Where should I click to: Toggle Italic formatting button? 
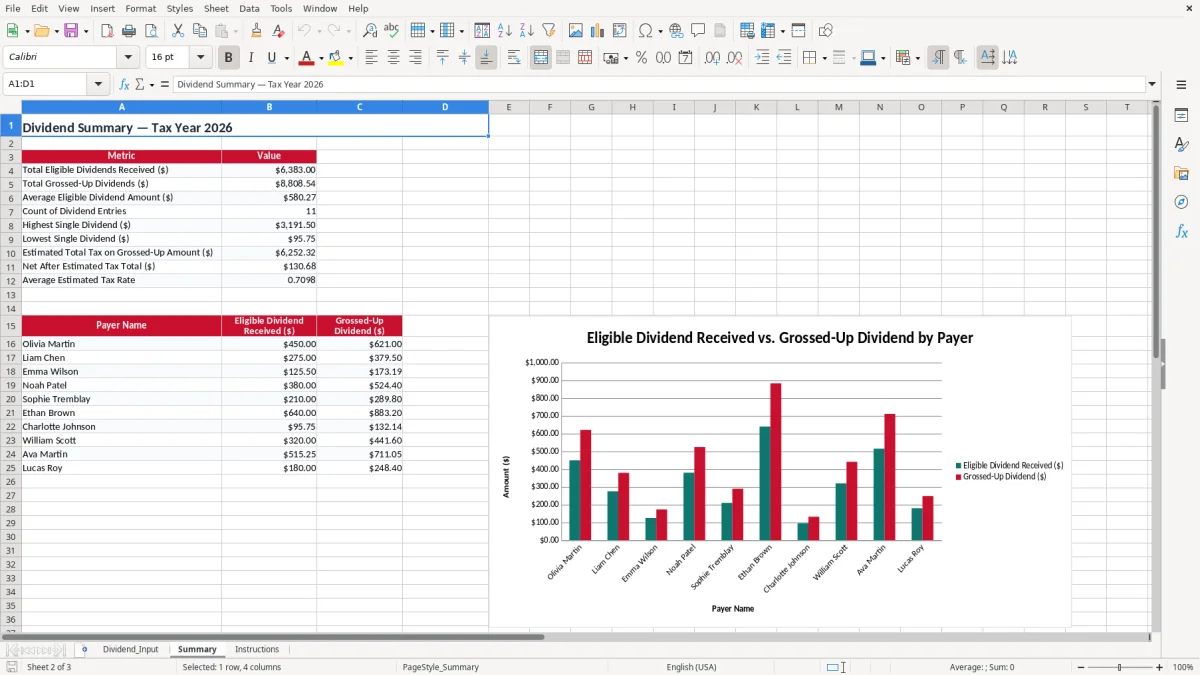click(x=251, y=58)
